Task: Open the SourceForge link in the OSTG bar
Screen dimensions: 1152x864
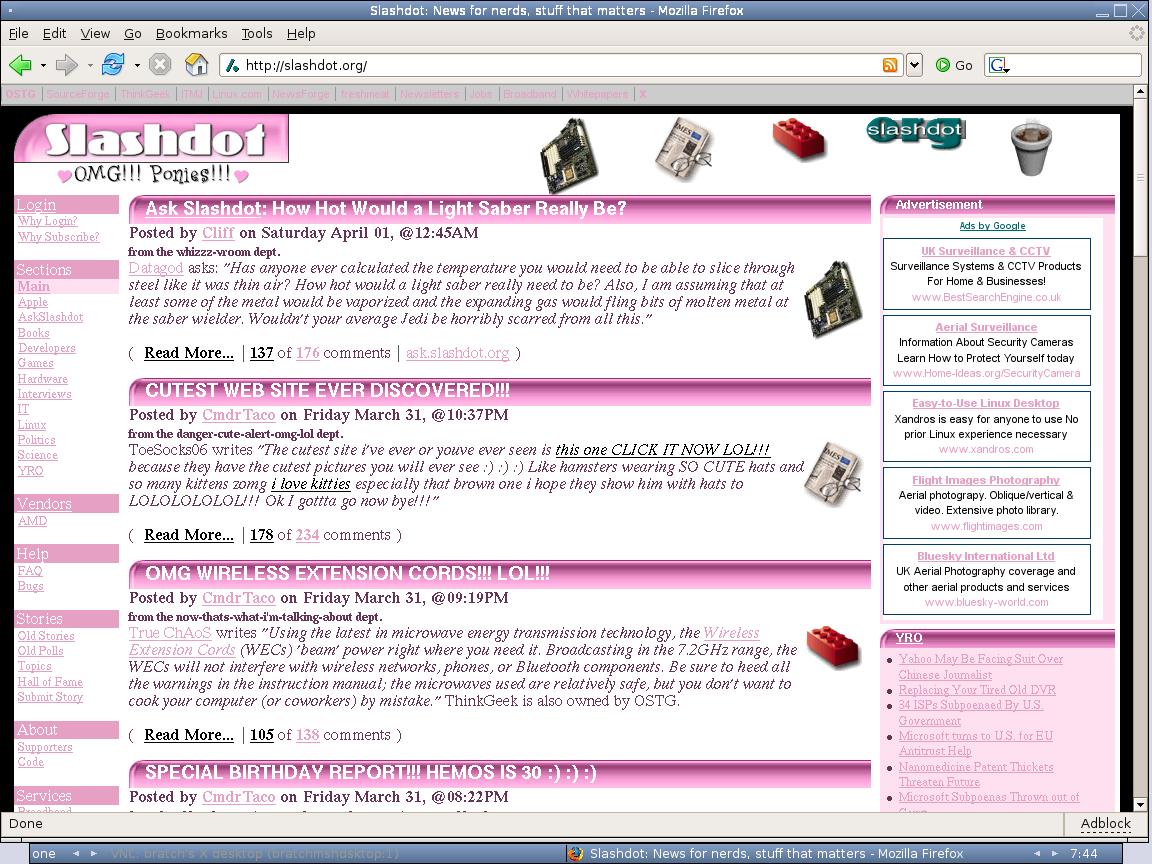Action: (x=78, y=94)
